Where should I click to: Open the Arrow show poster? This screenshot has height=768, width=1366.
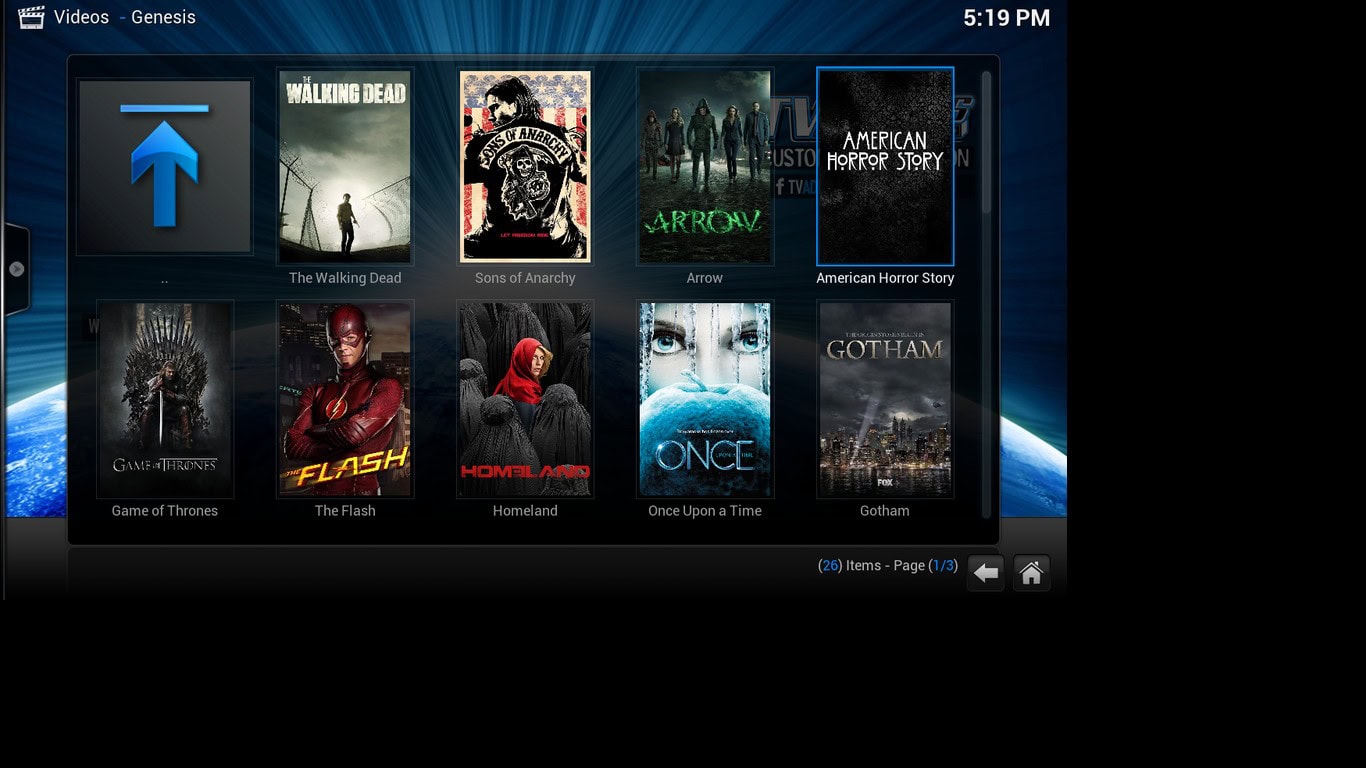[705, 166]
